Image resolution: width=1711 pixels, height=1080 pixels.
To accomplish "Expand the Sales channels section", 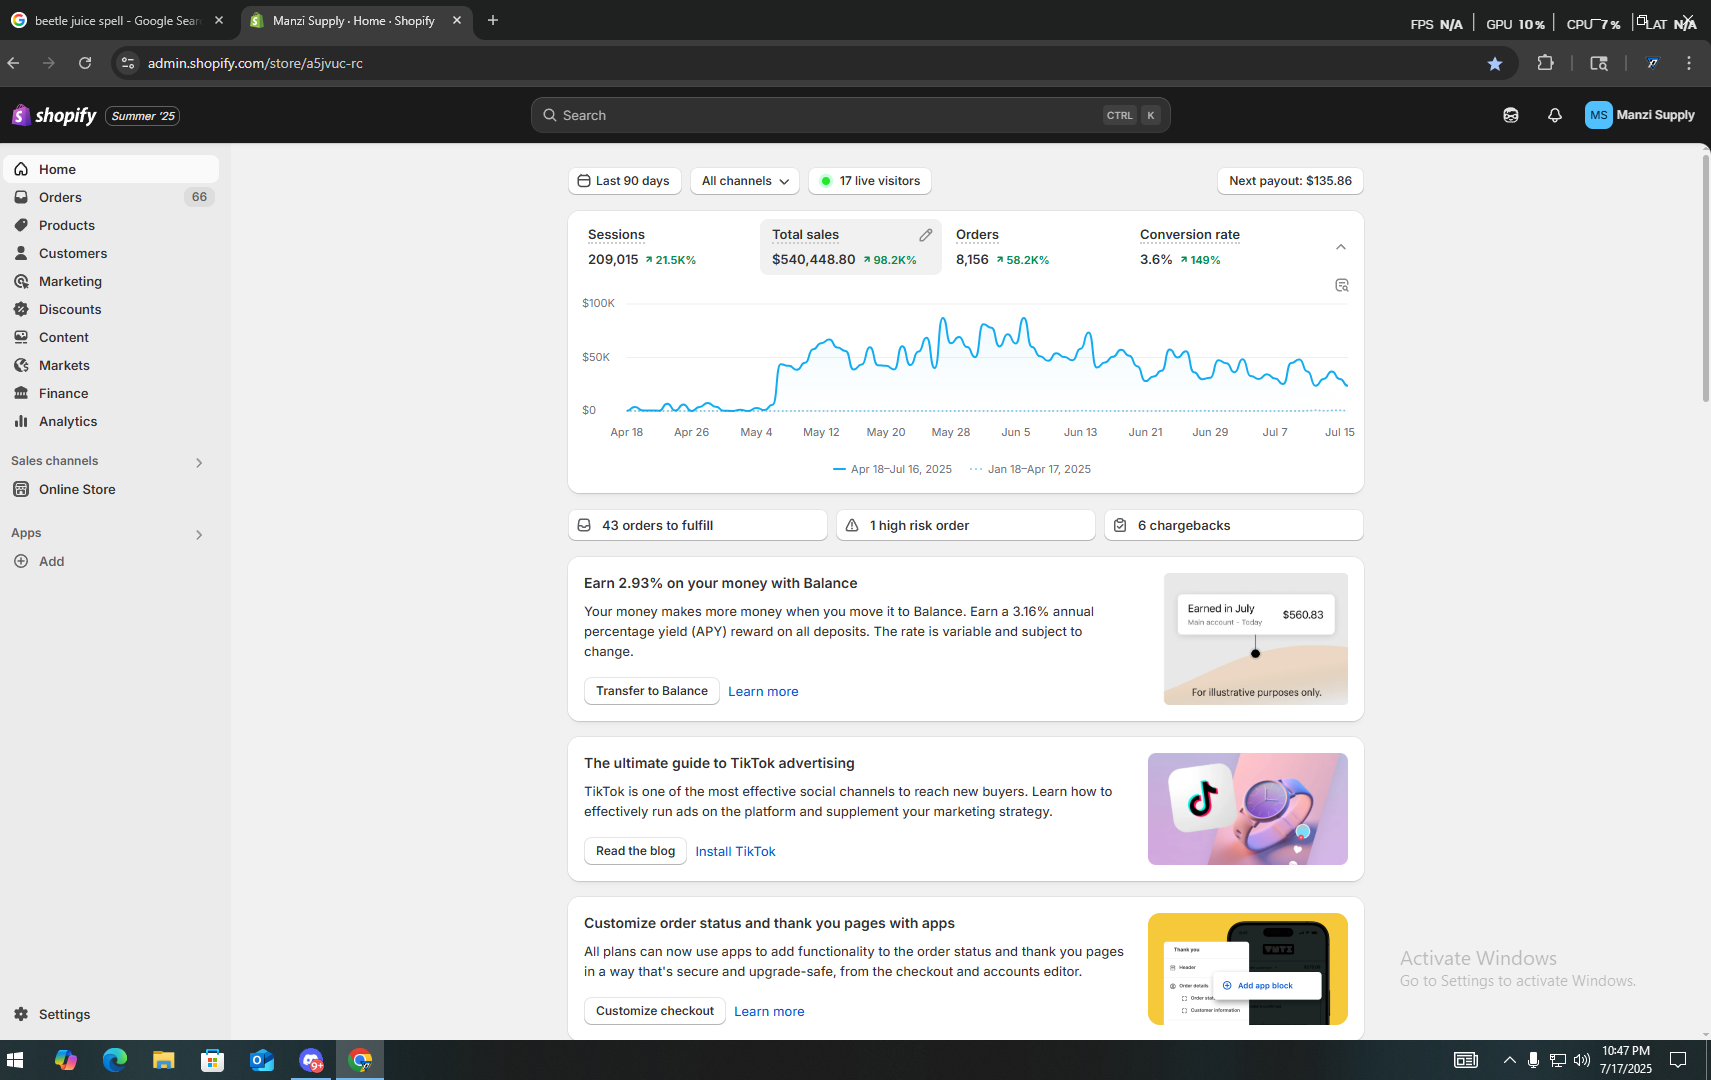I will (x=199, y=462).
